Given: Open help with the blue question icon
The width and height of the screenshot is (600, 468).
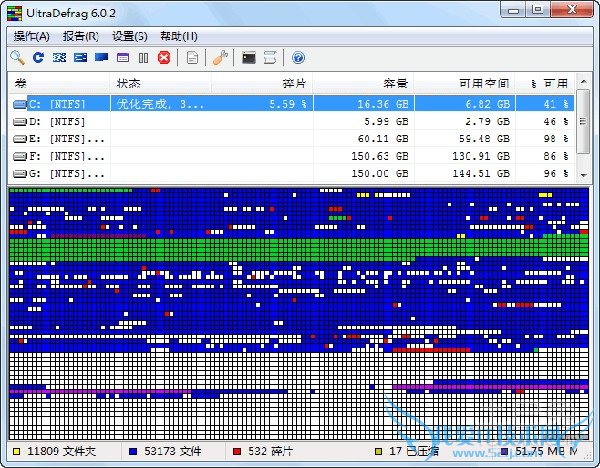Looking at the screenshot, I should click(x=298, y=58).
